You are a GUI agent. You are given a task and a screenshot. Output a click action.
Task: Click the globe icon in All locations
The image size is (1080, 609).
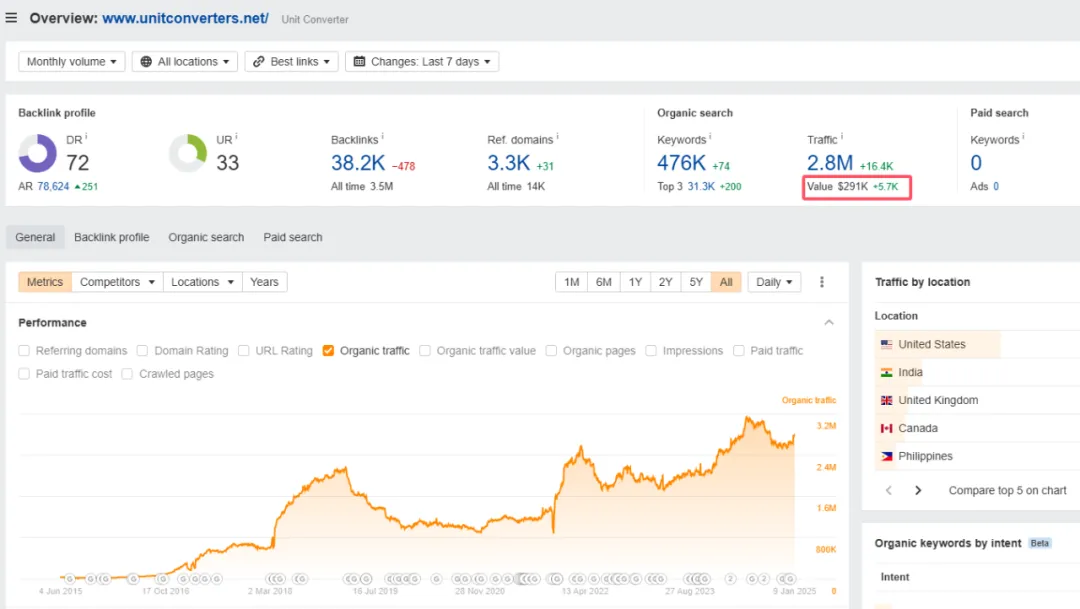[146, 61]
